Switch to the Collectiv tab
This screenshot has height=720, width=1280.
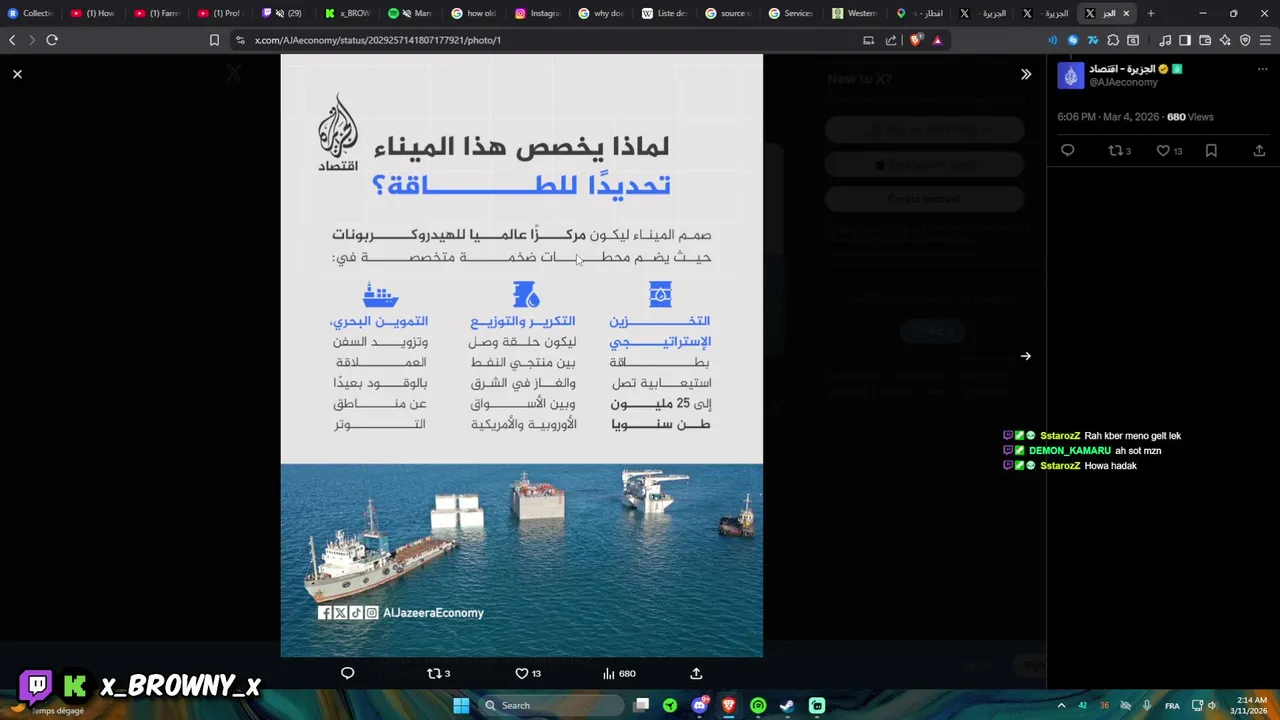[x=30, y=13]
